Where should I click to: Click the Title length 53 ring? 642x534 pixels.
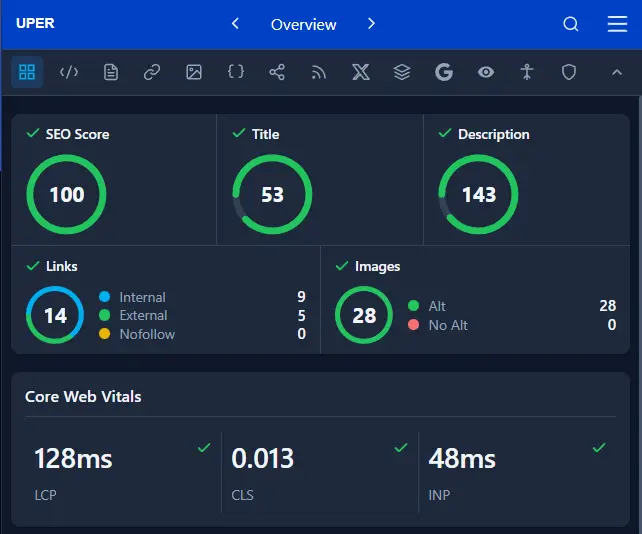272,194
